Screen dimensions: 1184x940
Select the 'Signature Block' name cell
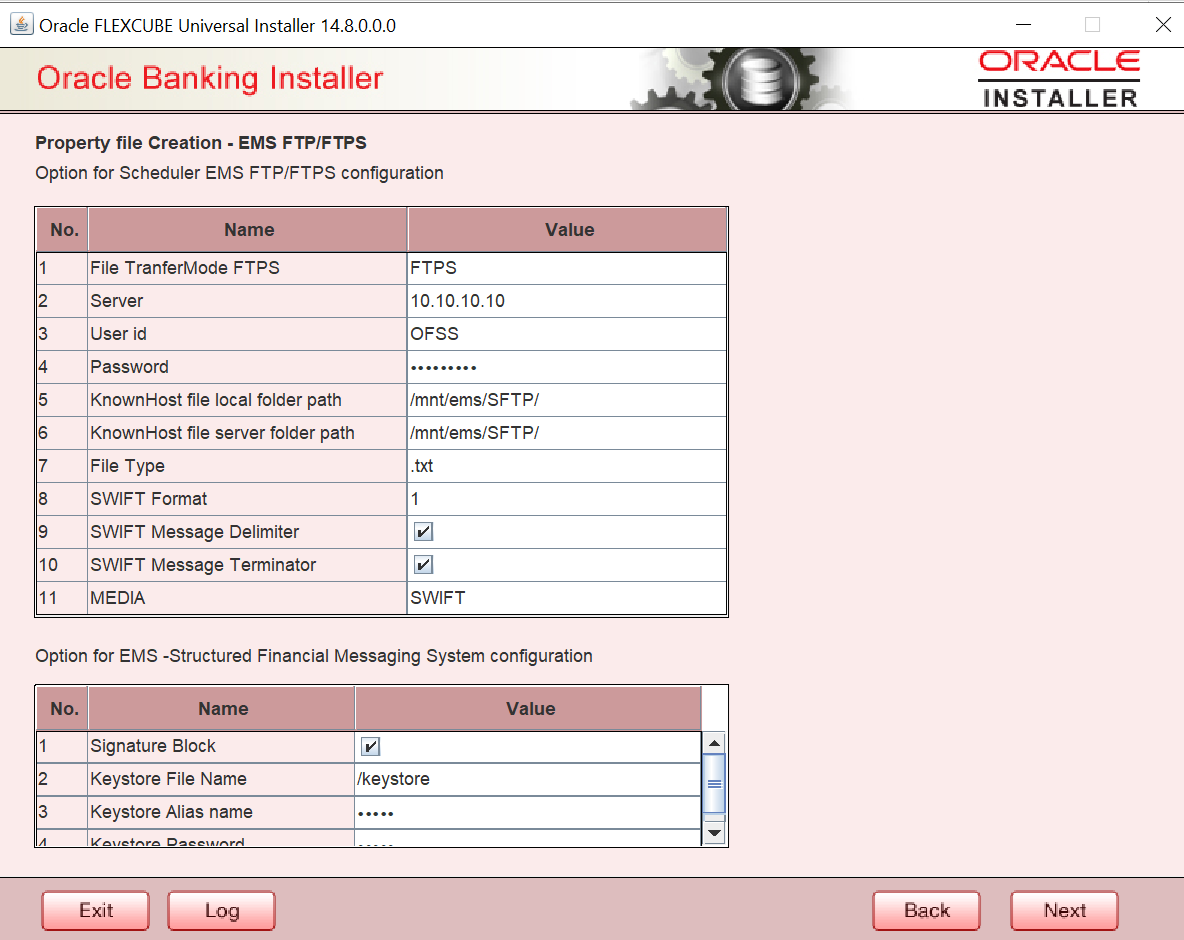point(221,746)
